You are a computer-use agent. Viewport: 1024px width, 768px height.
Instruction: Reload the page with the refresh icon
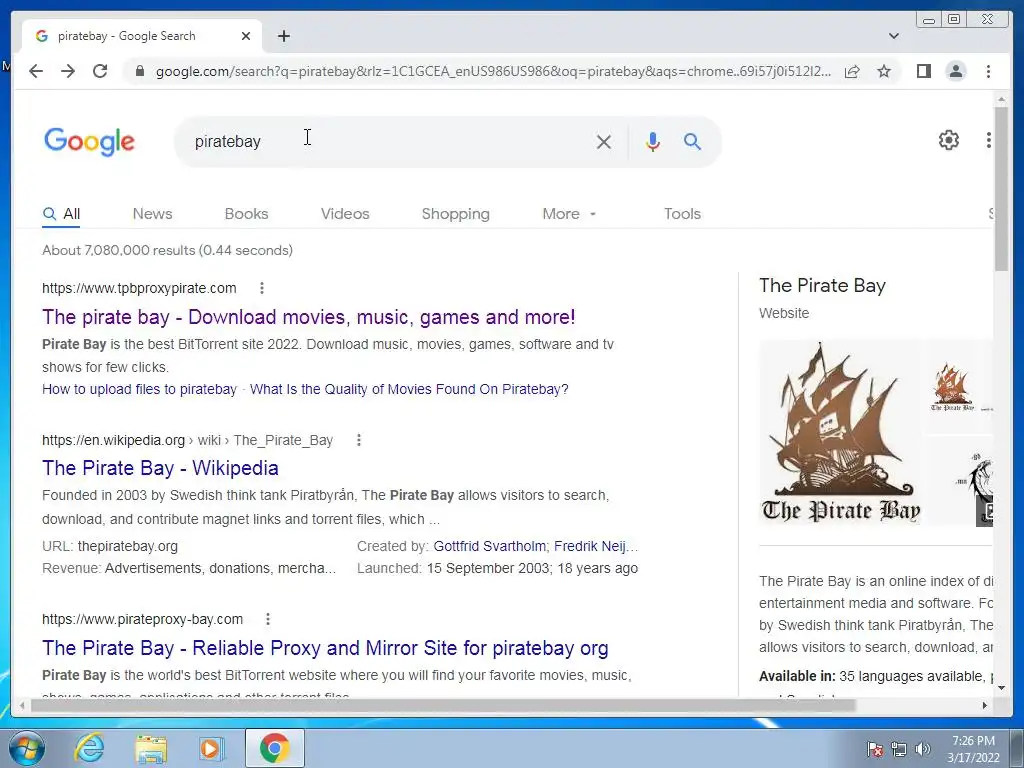tap(100, 71)
